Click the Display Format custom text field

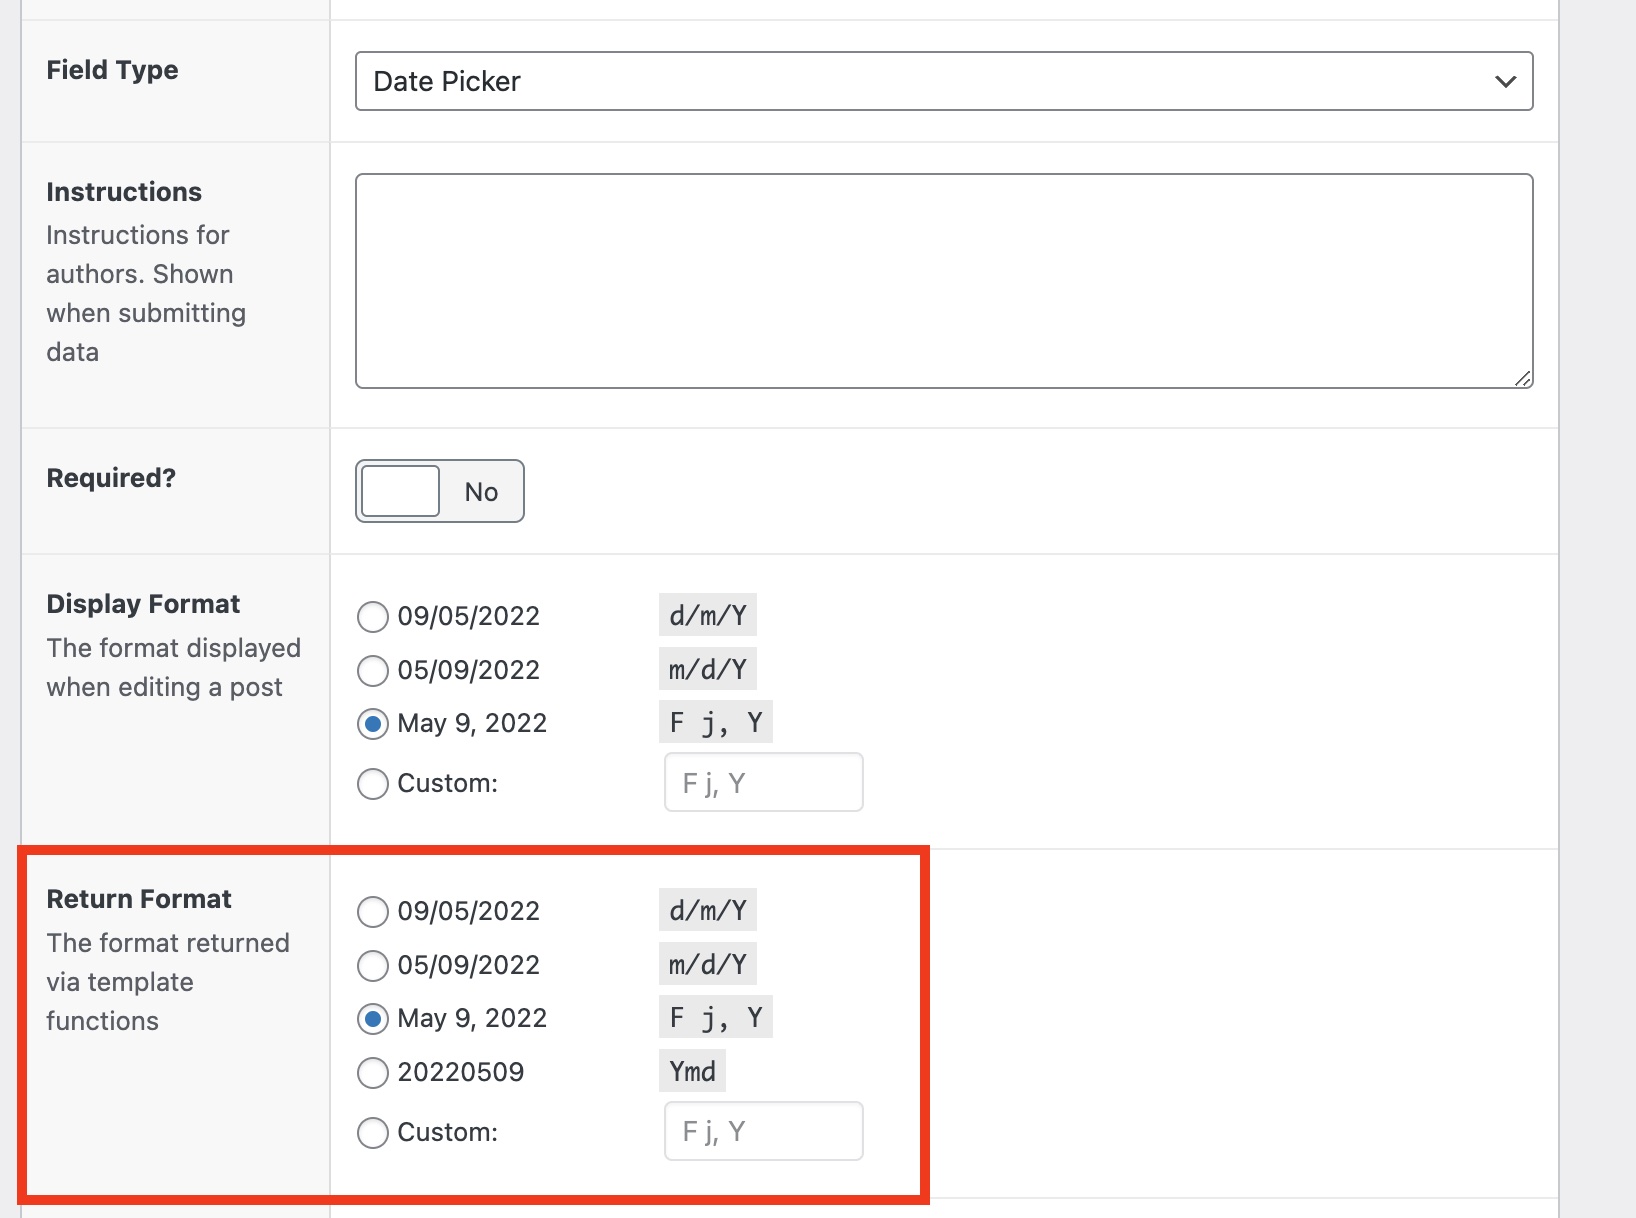click(x=764, y=782)
